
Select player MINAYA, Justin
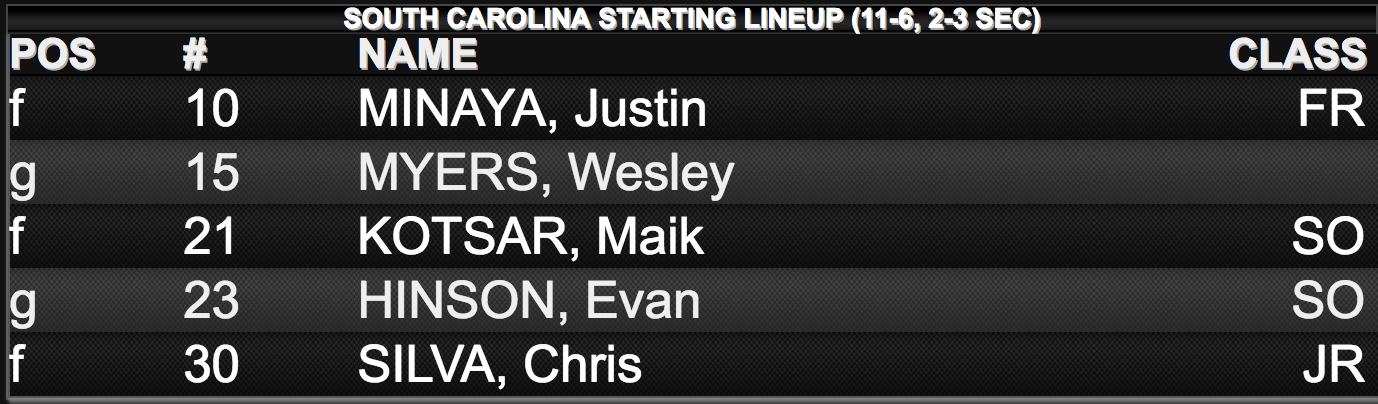click(532, 110)
